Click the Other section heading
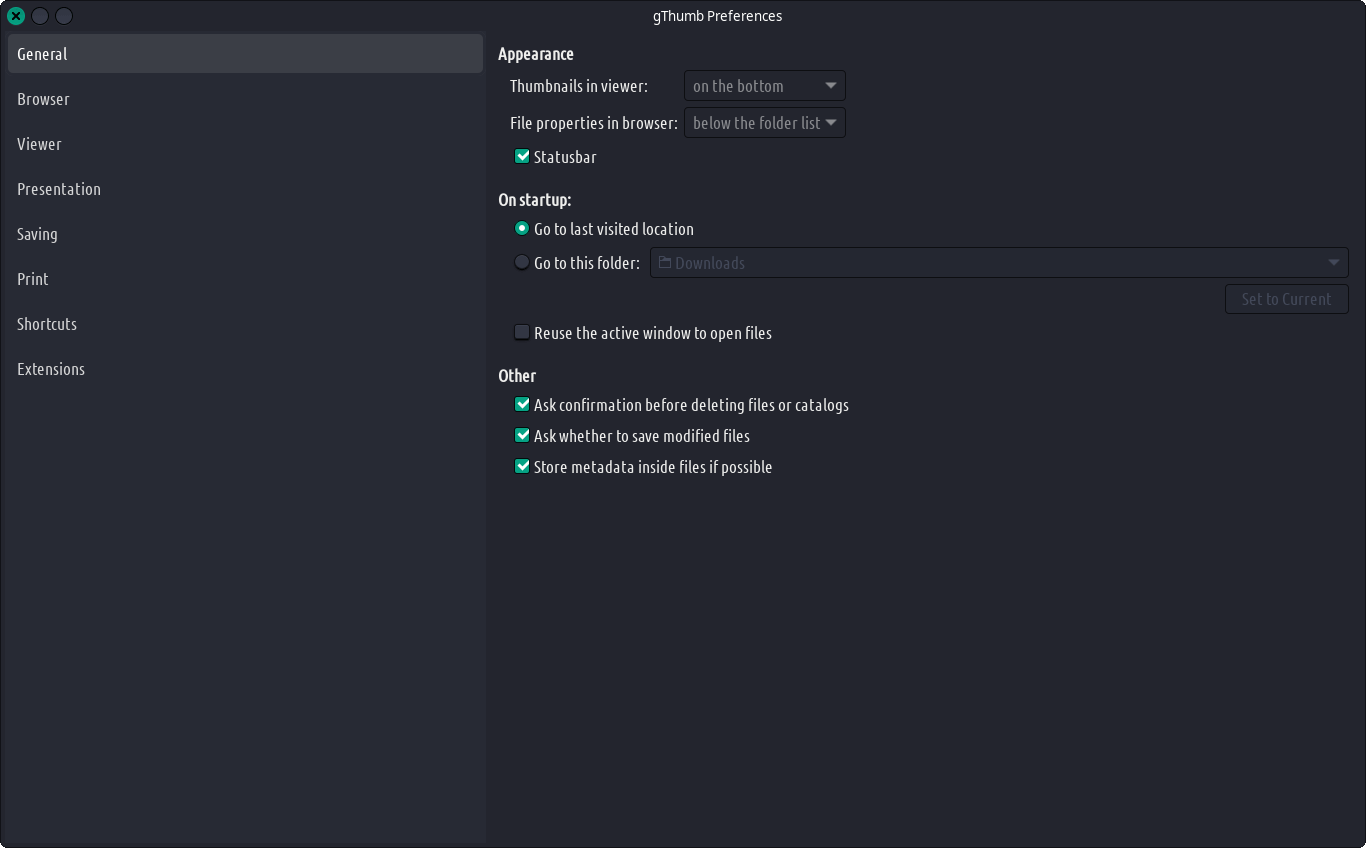Screen dimensions: 1366x848 pyautogui.click(x=517, y=376)
